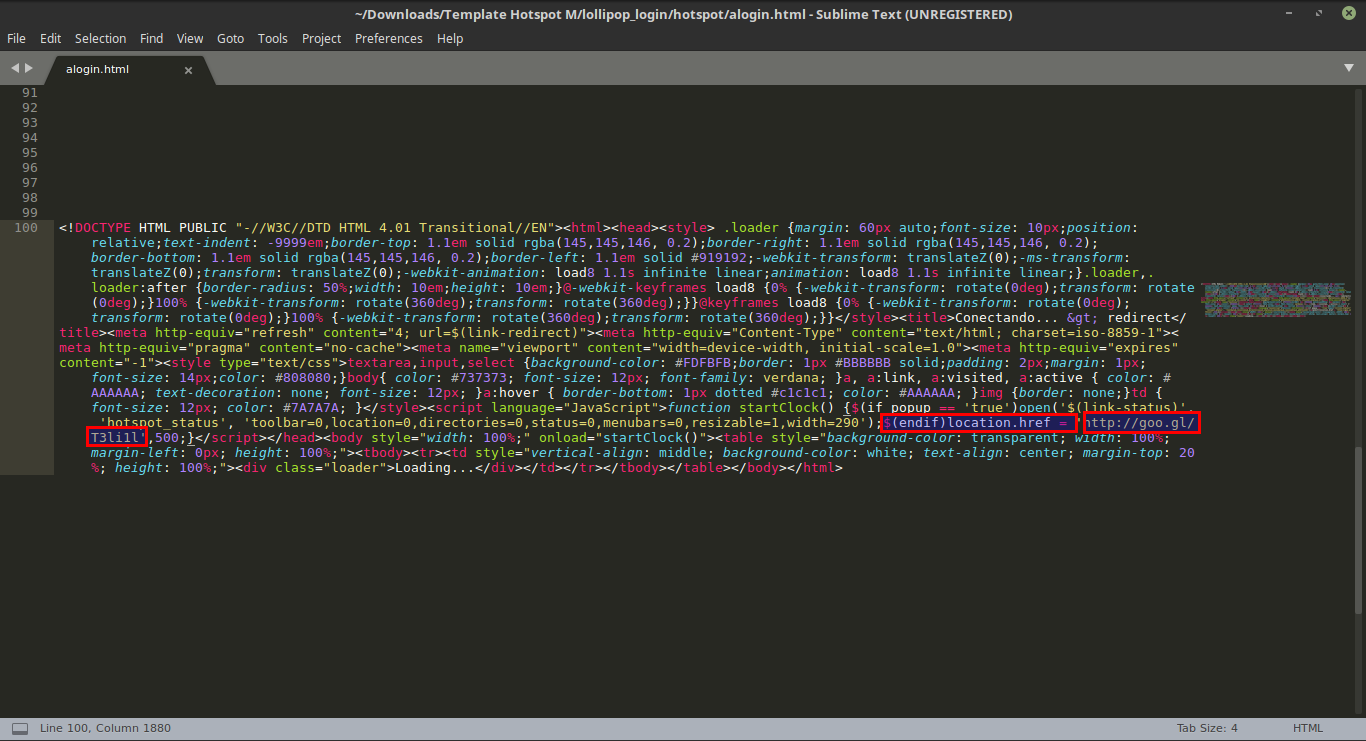Open the Project menu
1366x741 pixels.
pyautogui.click(x=321, y=38)
